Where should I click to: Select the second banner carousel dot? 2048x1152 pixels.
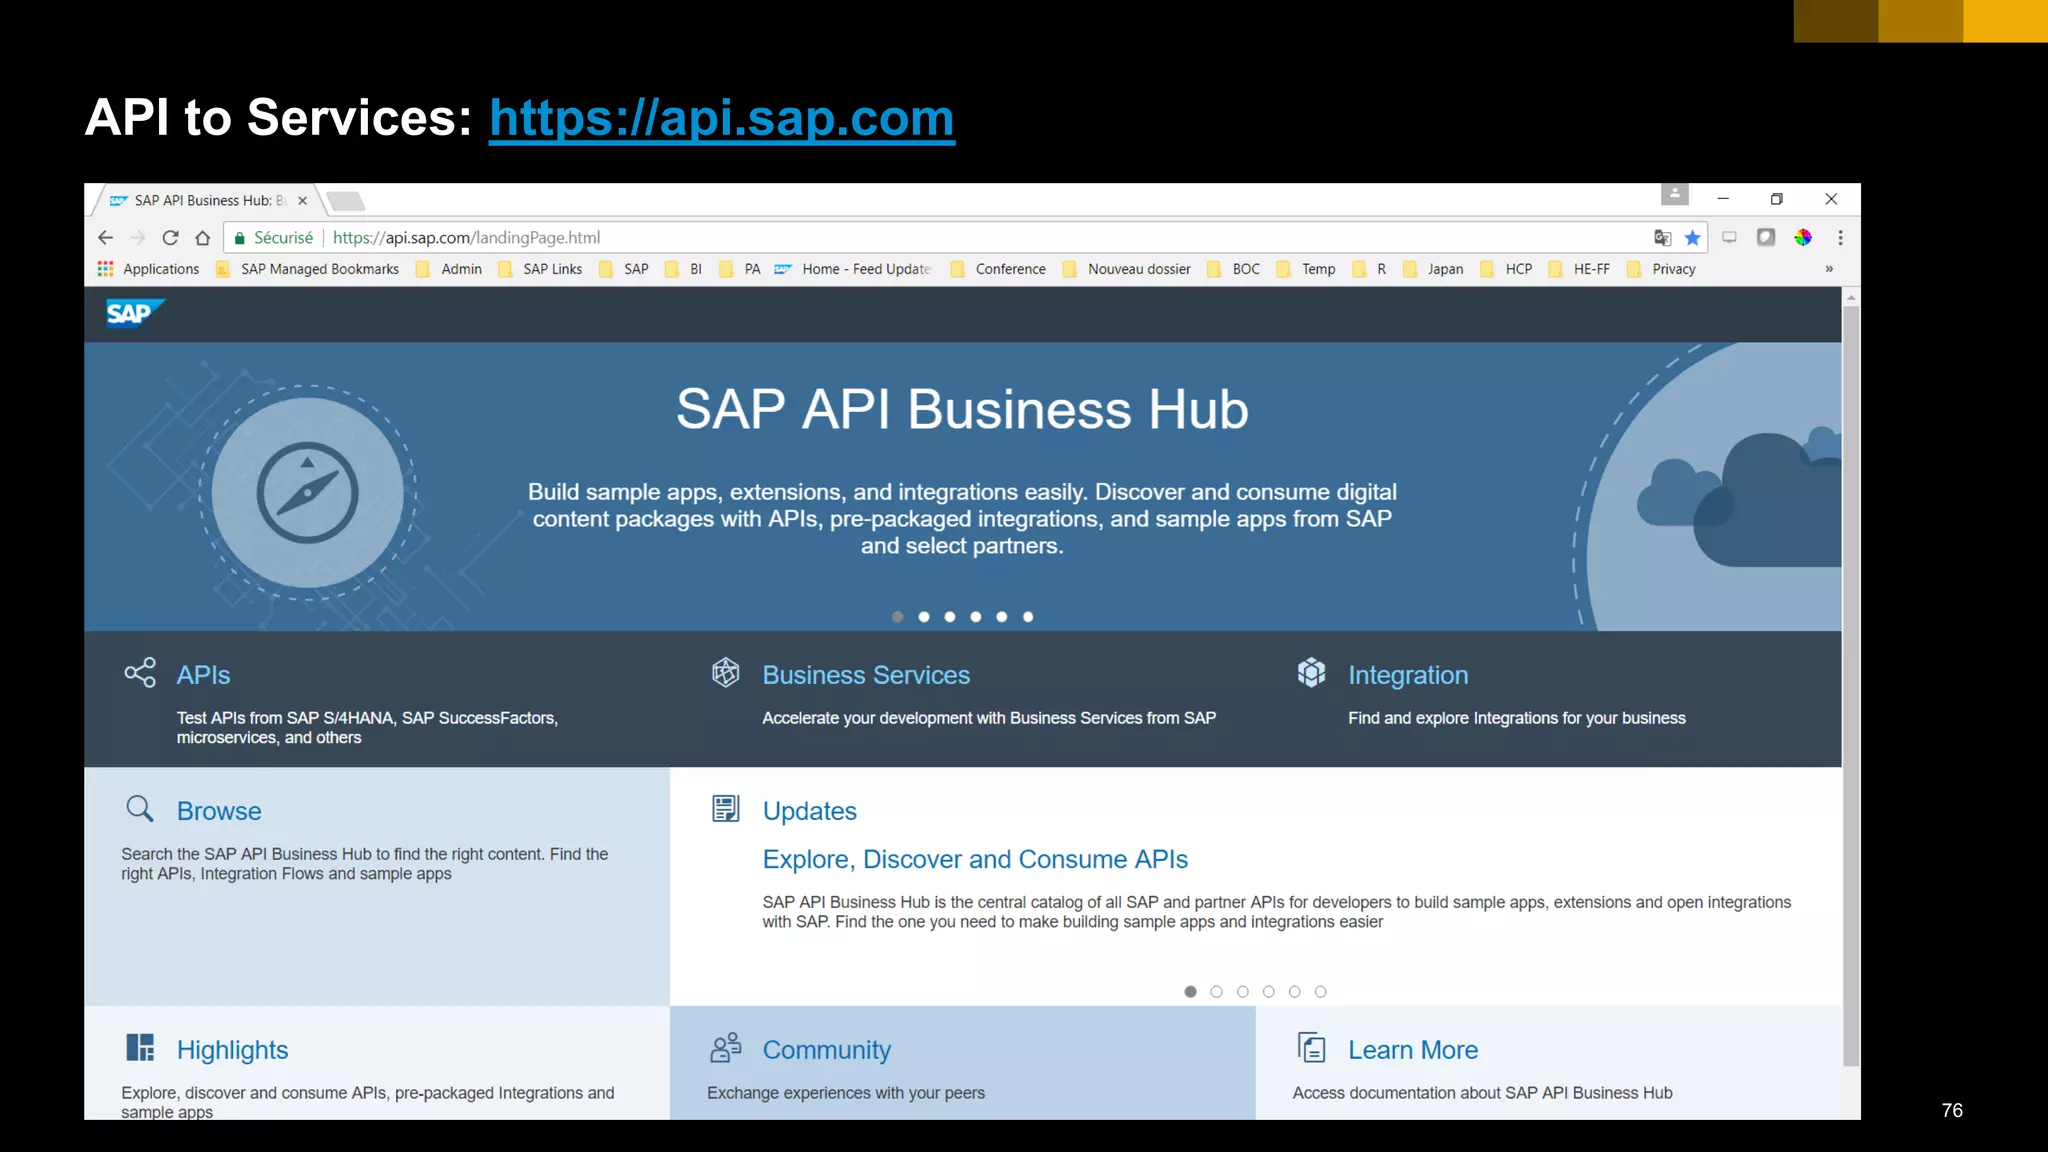[924, 617]
